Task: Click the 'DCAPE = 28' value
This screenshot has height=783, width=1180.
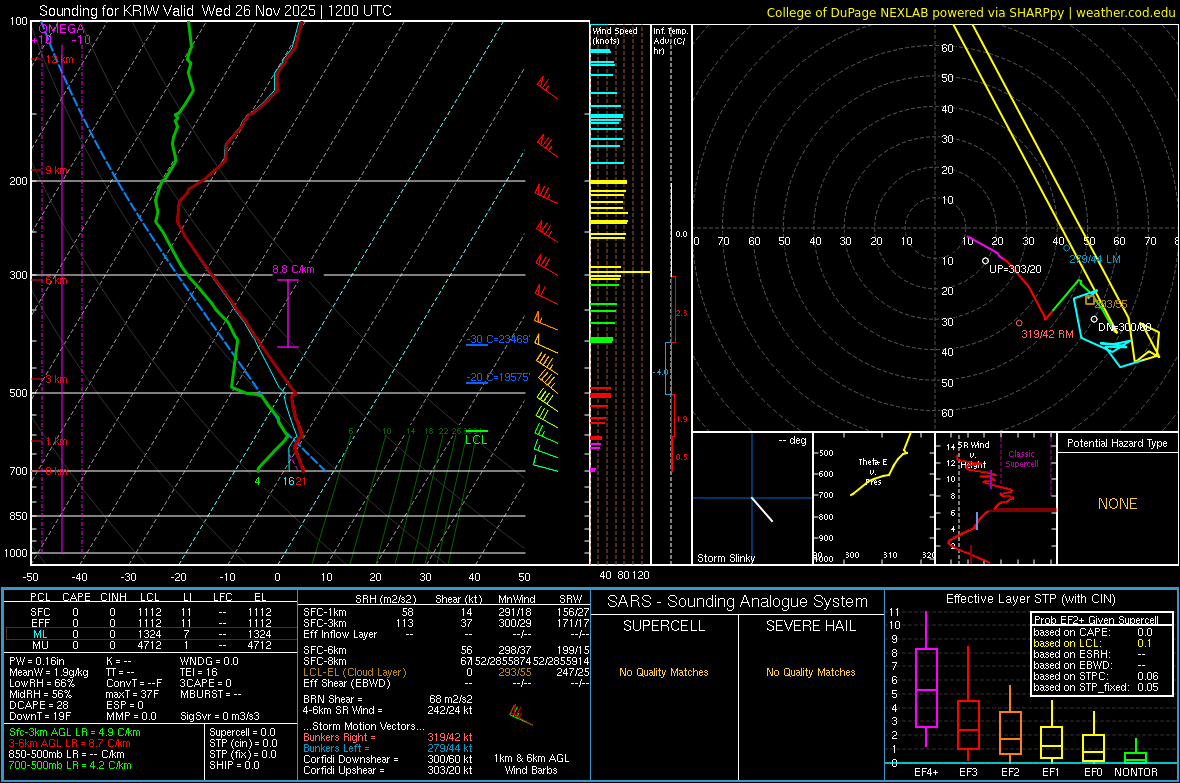Action: click(38, 705)
